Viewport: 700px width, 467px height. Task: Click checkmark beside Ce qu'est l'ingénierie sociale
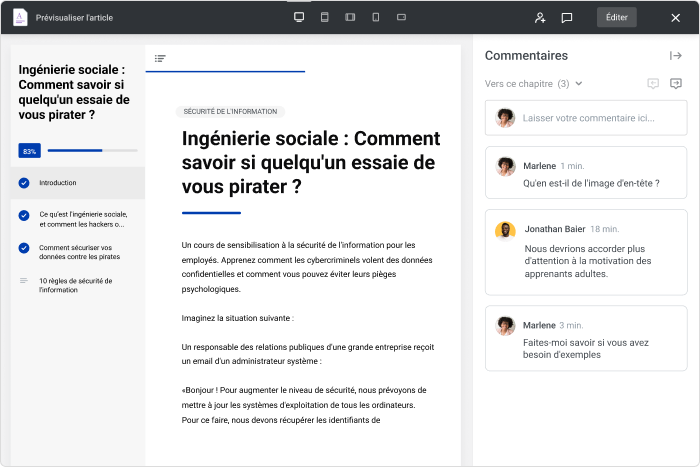point(24,216)
